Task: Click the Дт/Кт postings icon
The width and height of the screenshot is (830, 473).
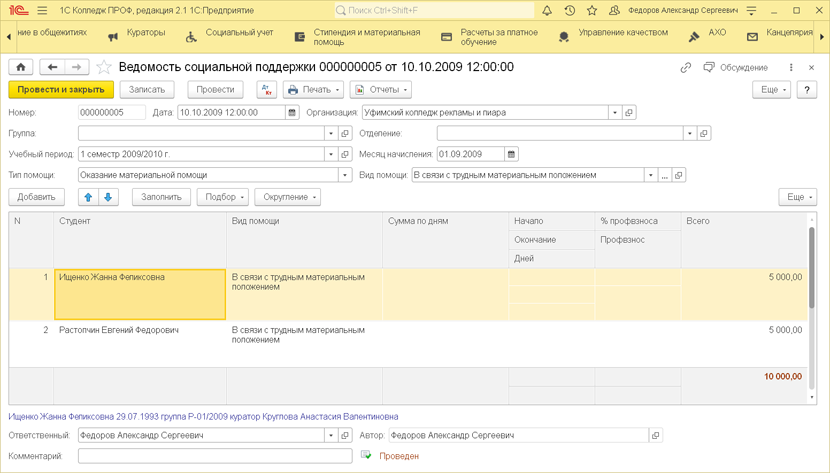Action: coord(266,90)
